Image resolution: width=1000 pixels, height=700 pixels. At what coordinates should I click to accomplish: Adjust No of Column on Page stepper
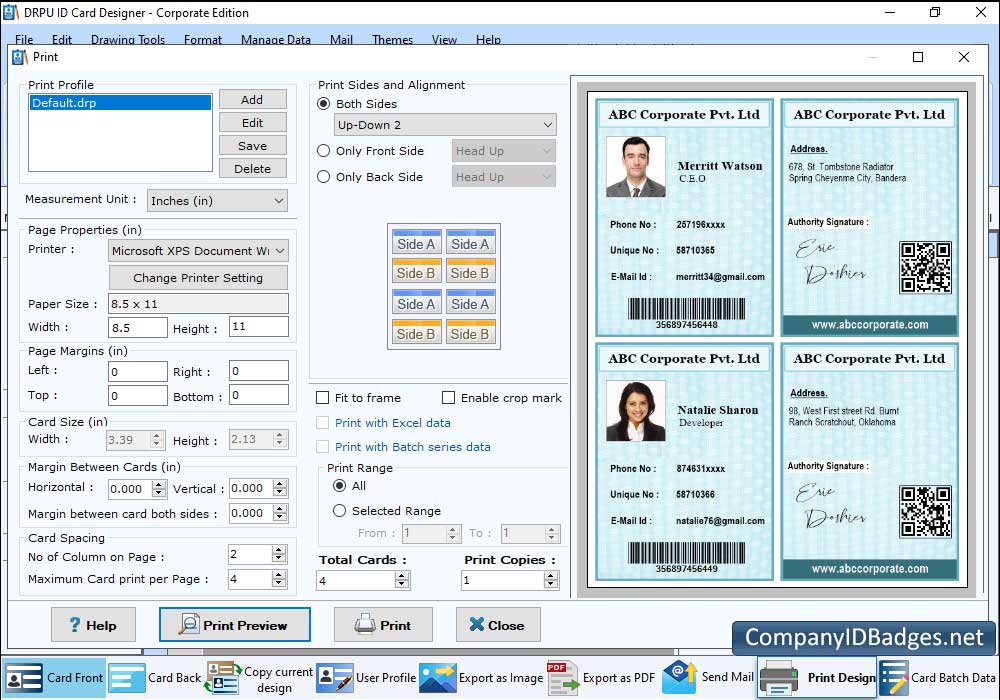point(279,555)
